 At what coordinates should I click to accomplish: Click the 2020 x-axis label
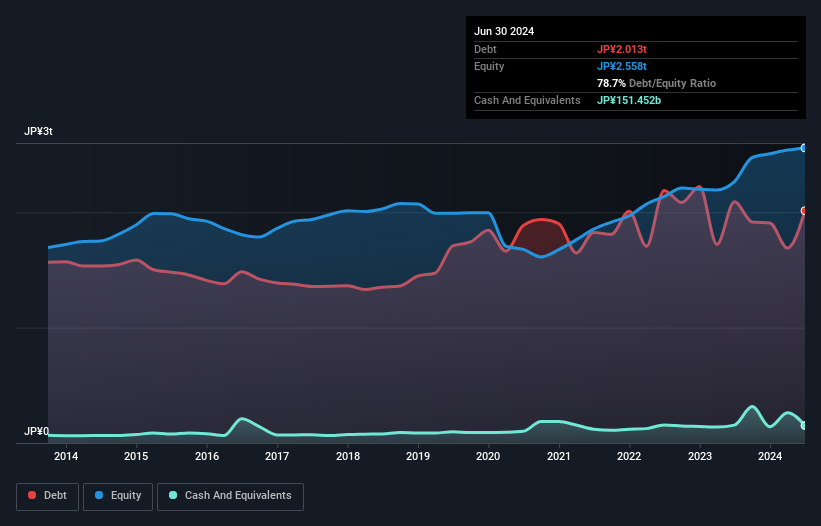pos(488,456)
